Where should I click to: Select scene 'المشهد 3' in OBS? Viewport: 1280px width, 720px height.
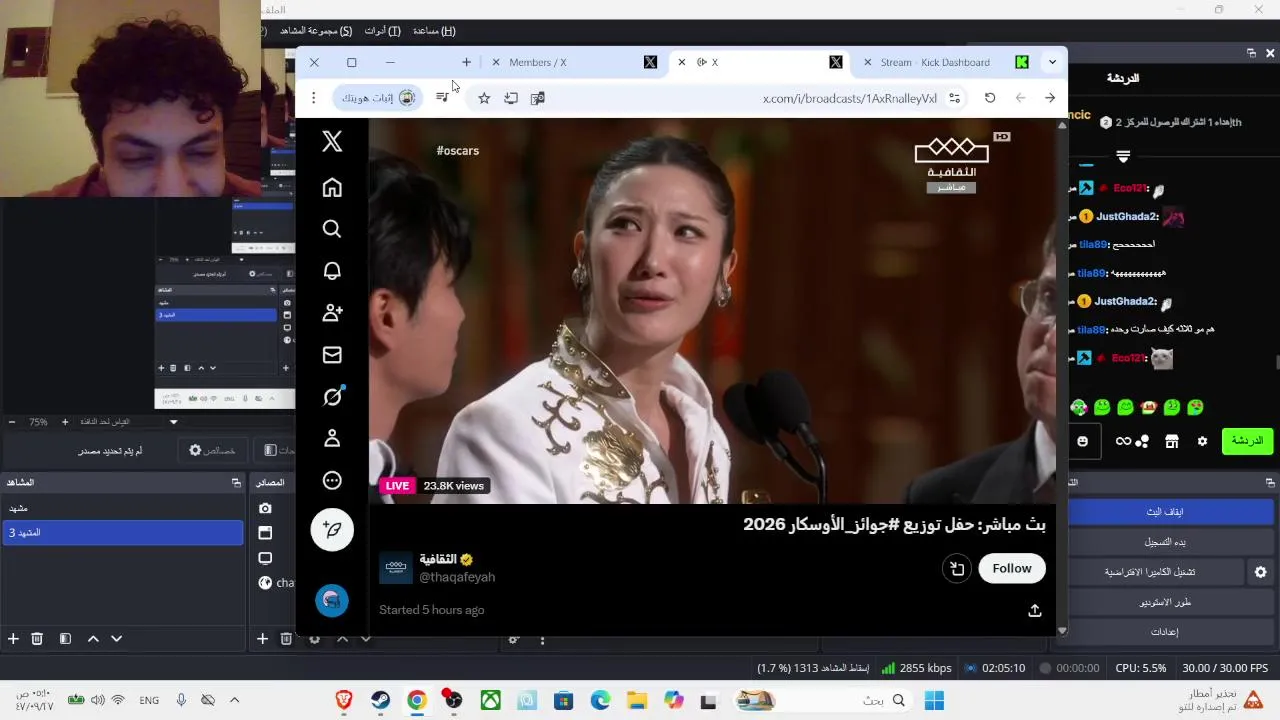tap(122, 533)
